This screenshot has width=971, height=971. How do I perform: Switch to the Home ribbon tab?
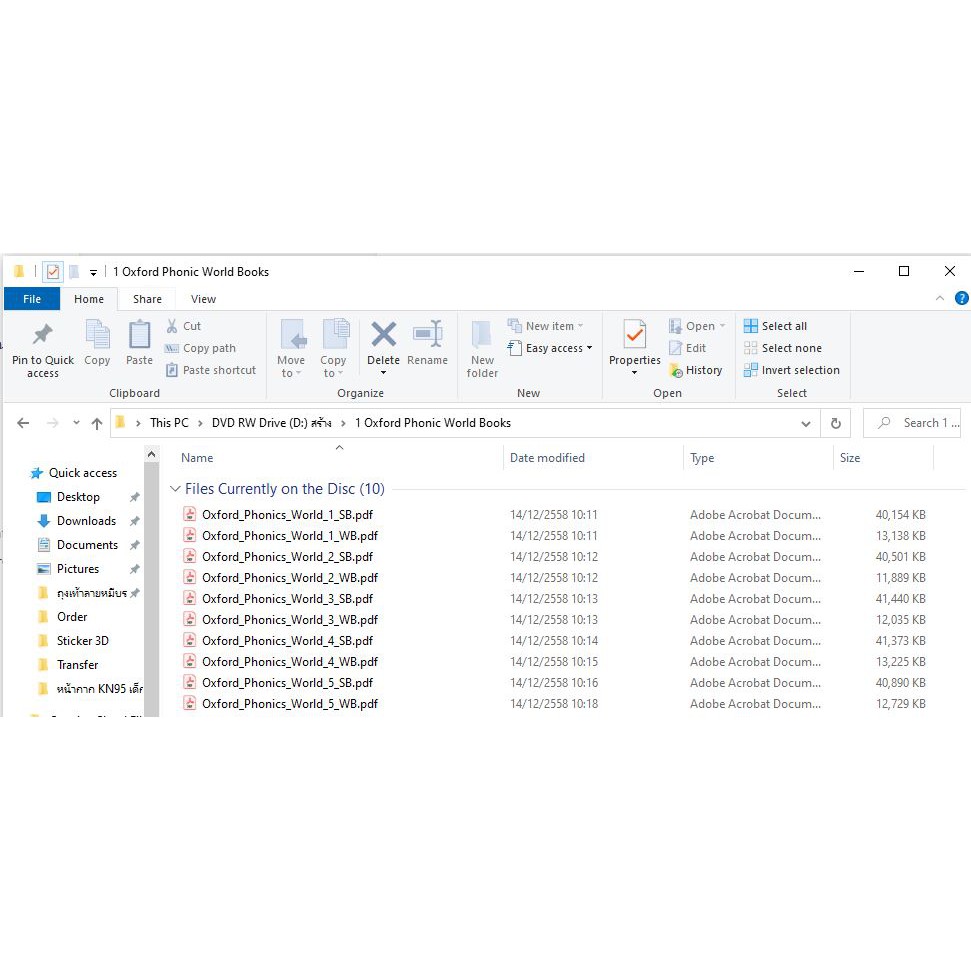click(89, 299)
